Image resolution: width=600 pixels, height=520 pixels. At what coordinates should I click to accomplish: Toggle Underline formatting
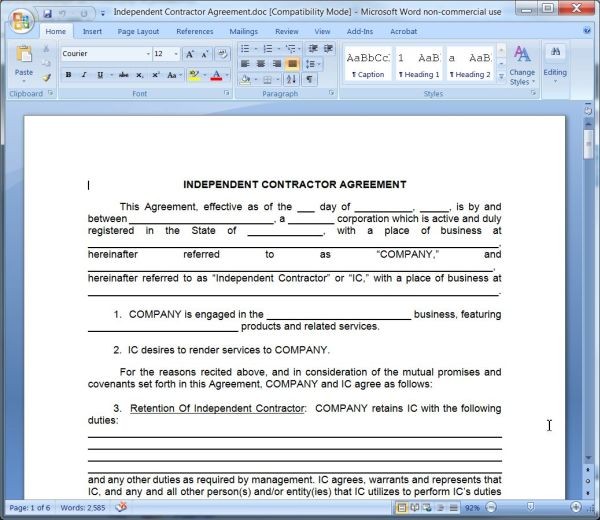tap(100, 75)
